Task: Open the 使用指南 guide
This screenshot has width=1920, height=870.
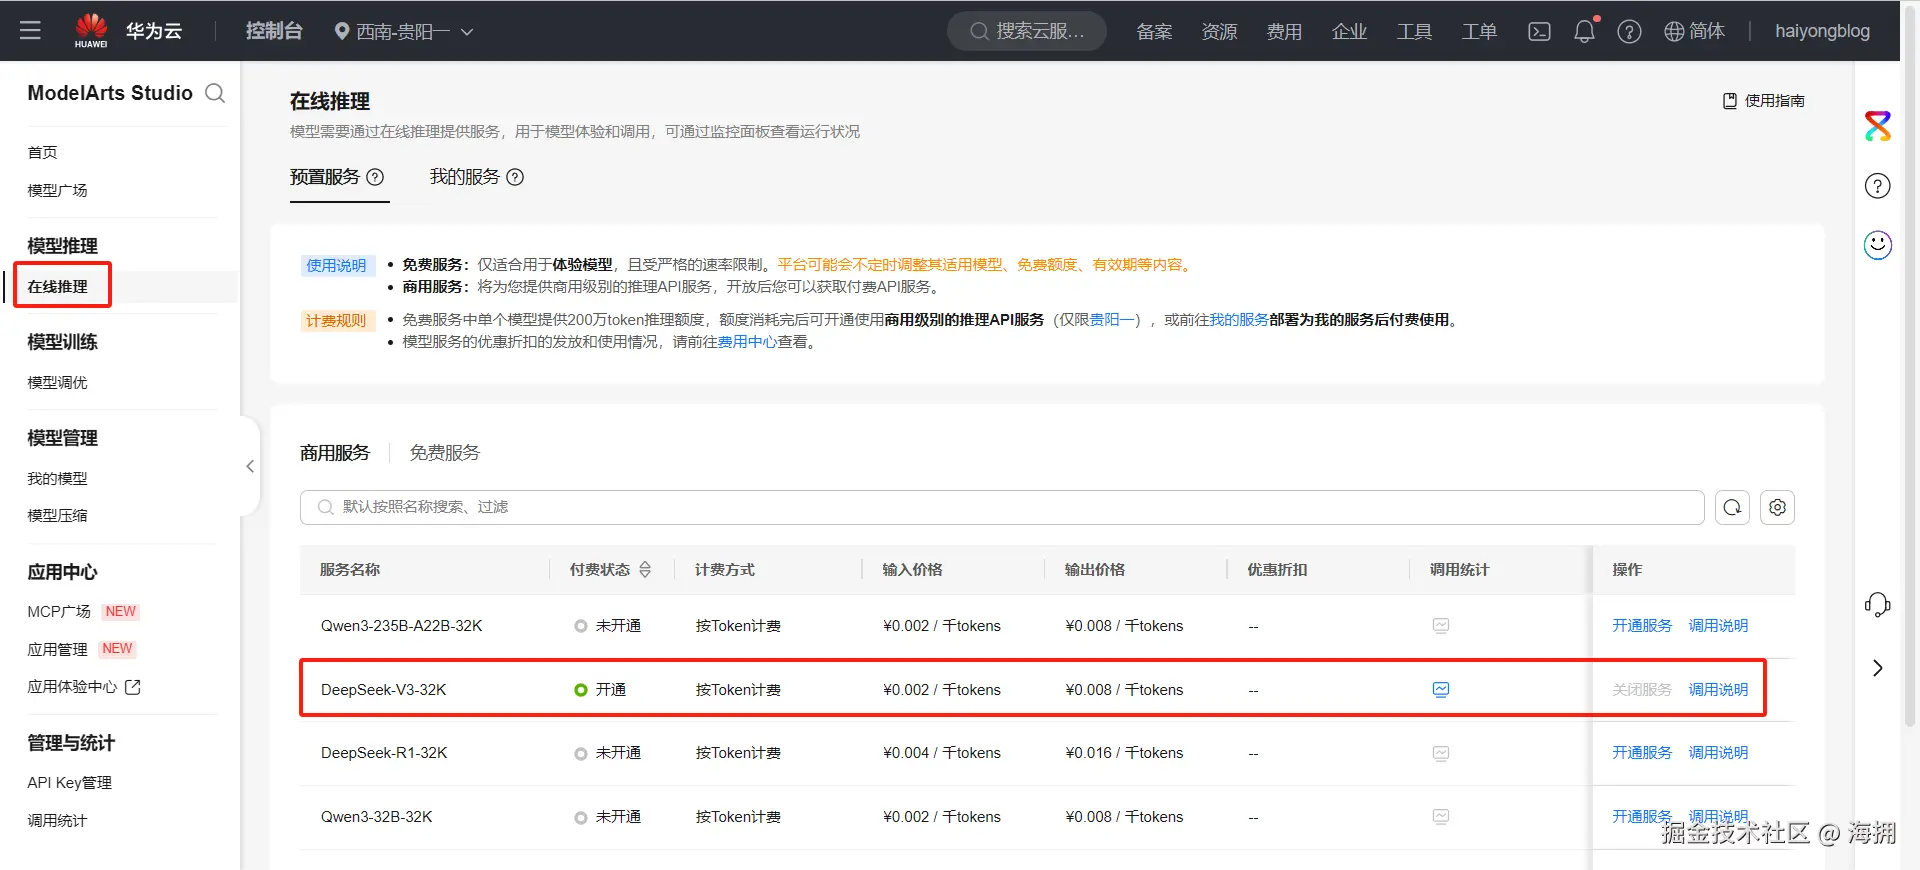Action: (1764, 101)
